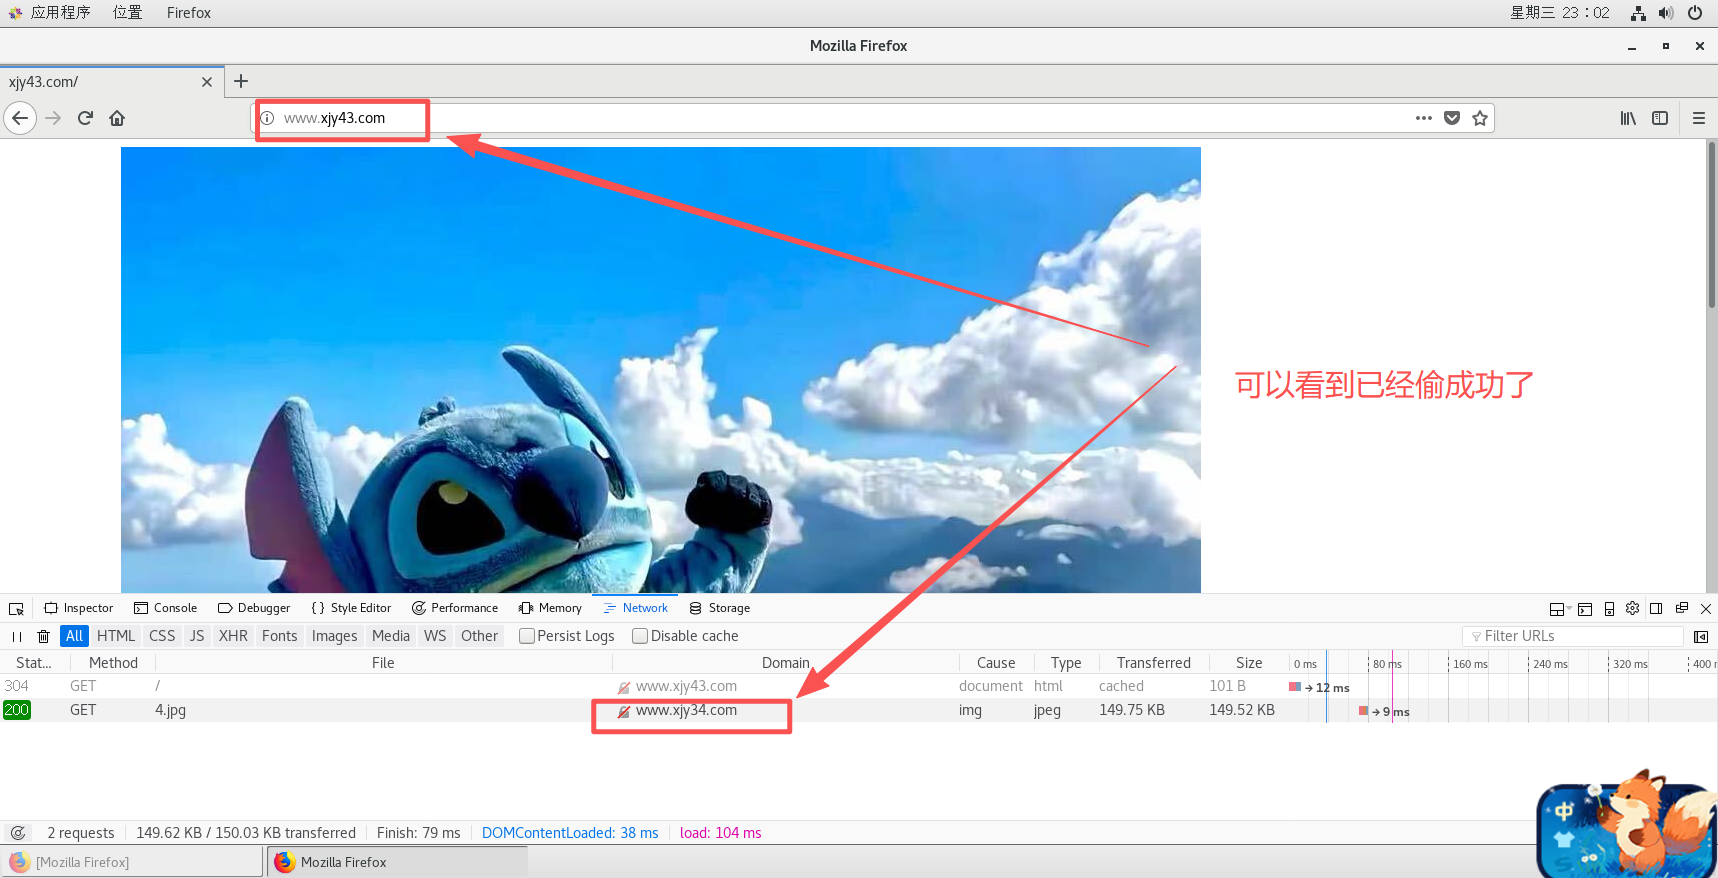Switch to the Console tab
1718x878 pixels.
pos(166,608)
